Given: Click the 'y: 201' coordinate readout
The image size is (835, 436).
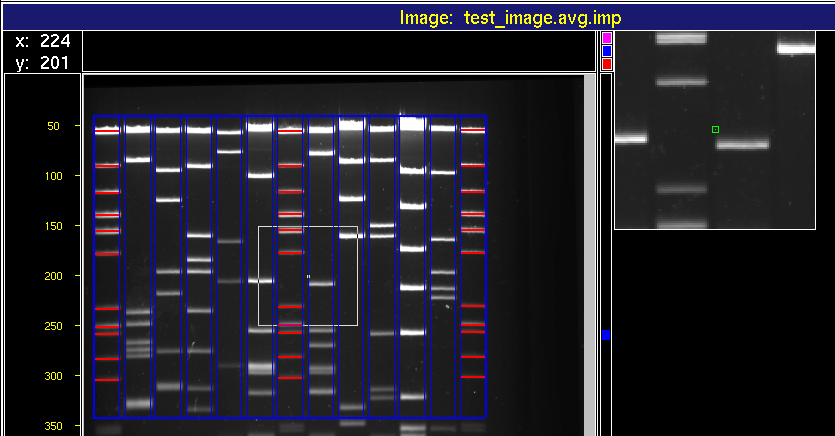Looking at the screenshot, I should (43, 63).
